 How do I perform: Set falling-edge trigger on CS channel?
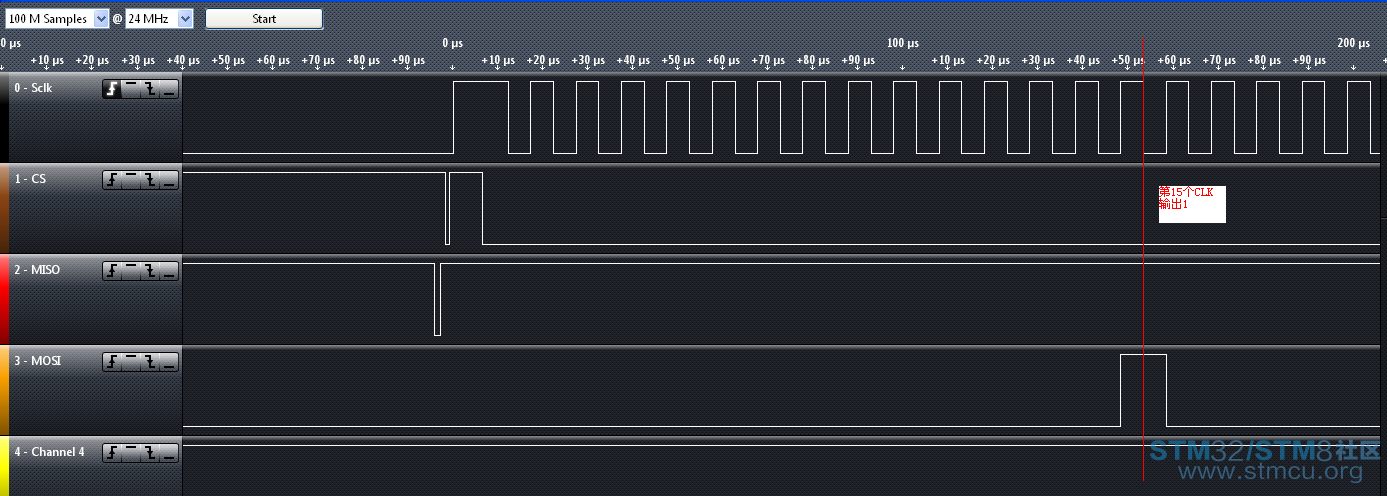click(x=150, y=180)
